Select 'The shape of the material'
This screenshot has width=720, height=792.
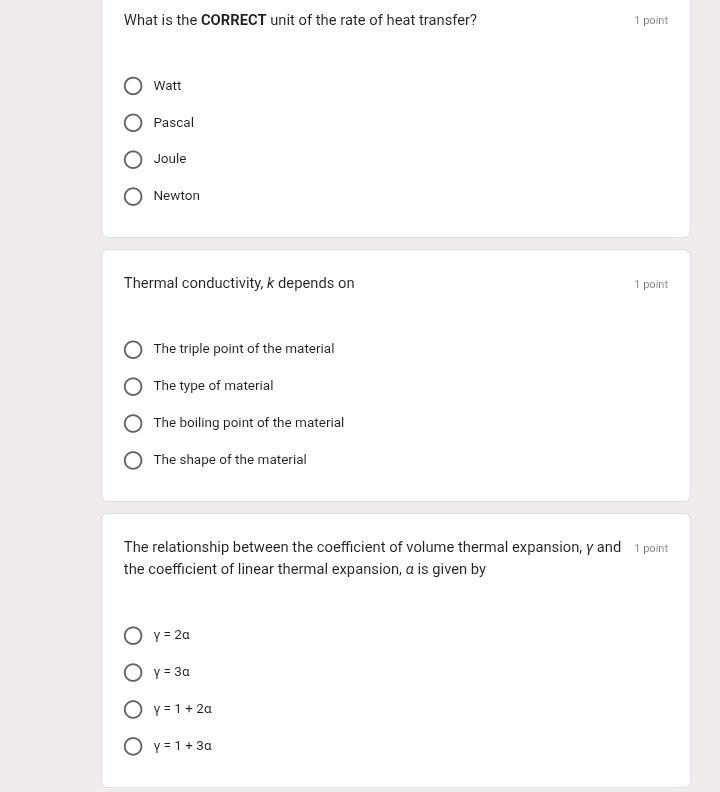tap(133, 461)
